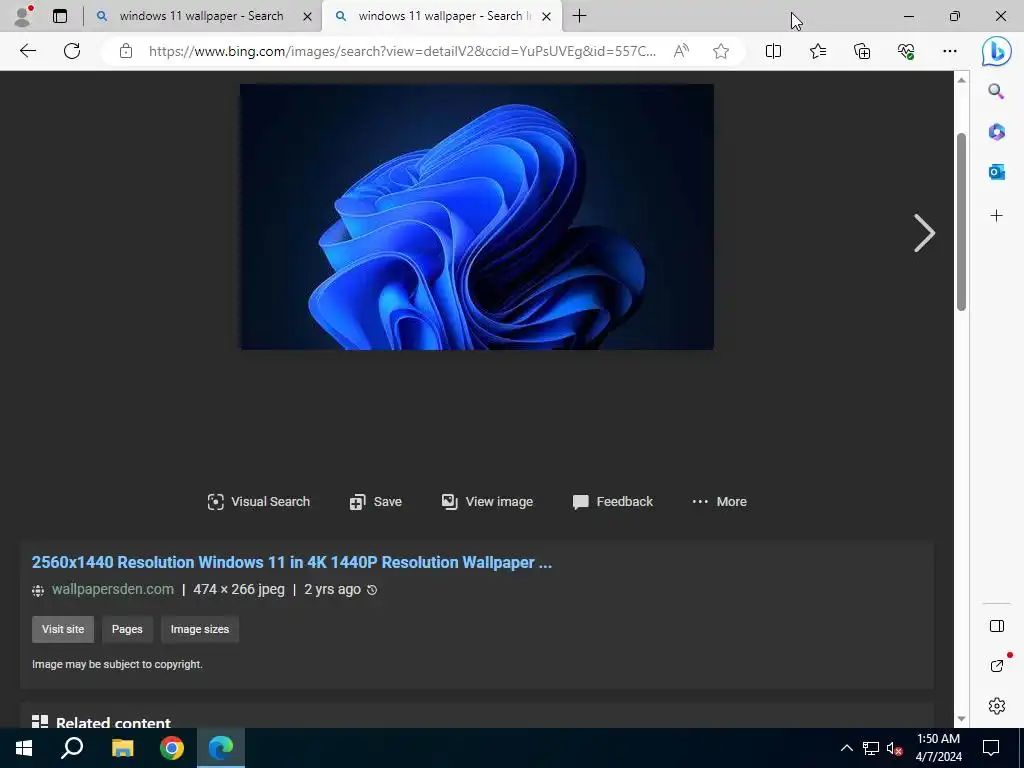Open taskbar search
The height and width of the screenshot is (768, 1024).
[x=72, y=748]
